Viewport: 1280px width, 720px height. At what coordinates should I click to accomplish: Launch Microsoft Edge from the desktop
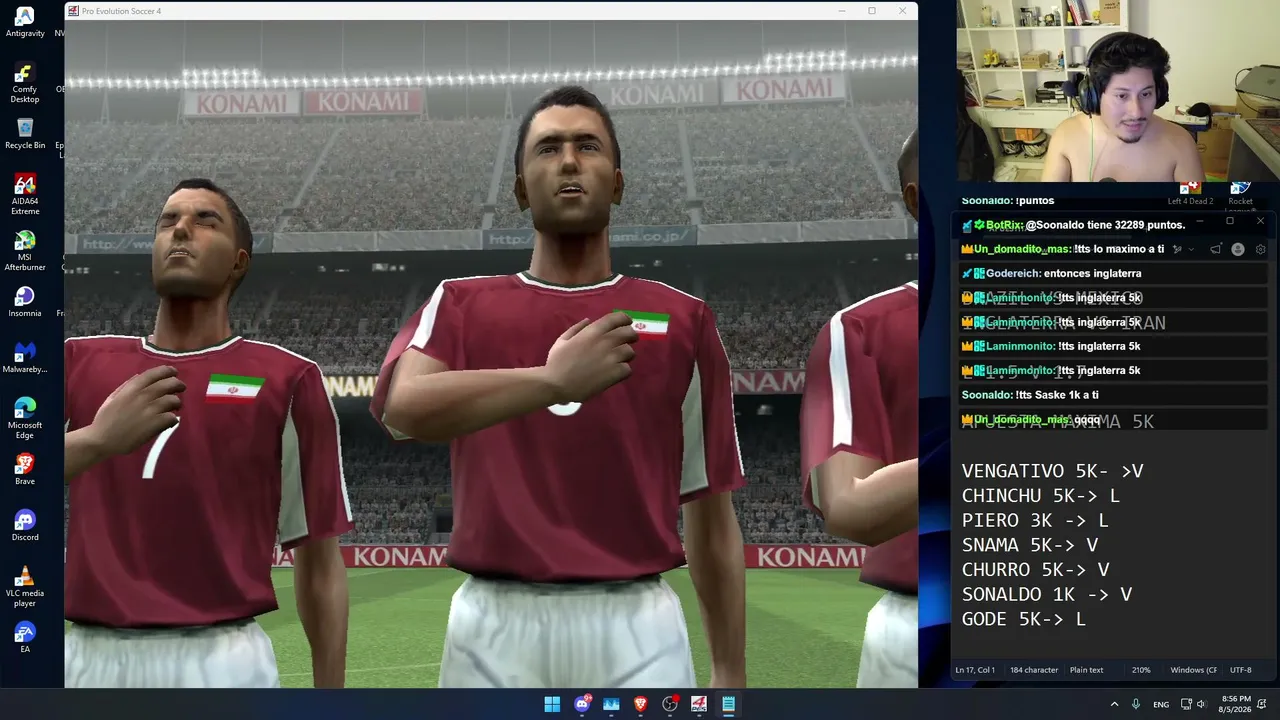click(25, 419)
